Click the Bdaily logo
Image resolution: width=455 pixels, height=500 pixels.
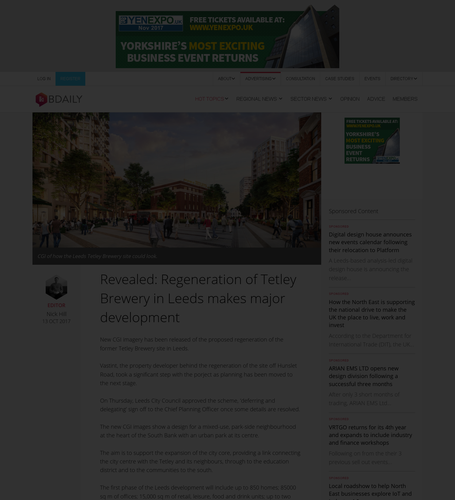pos(59,99)
